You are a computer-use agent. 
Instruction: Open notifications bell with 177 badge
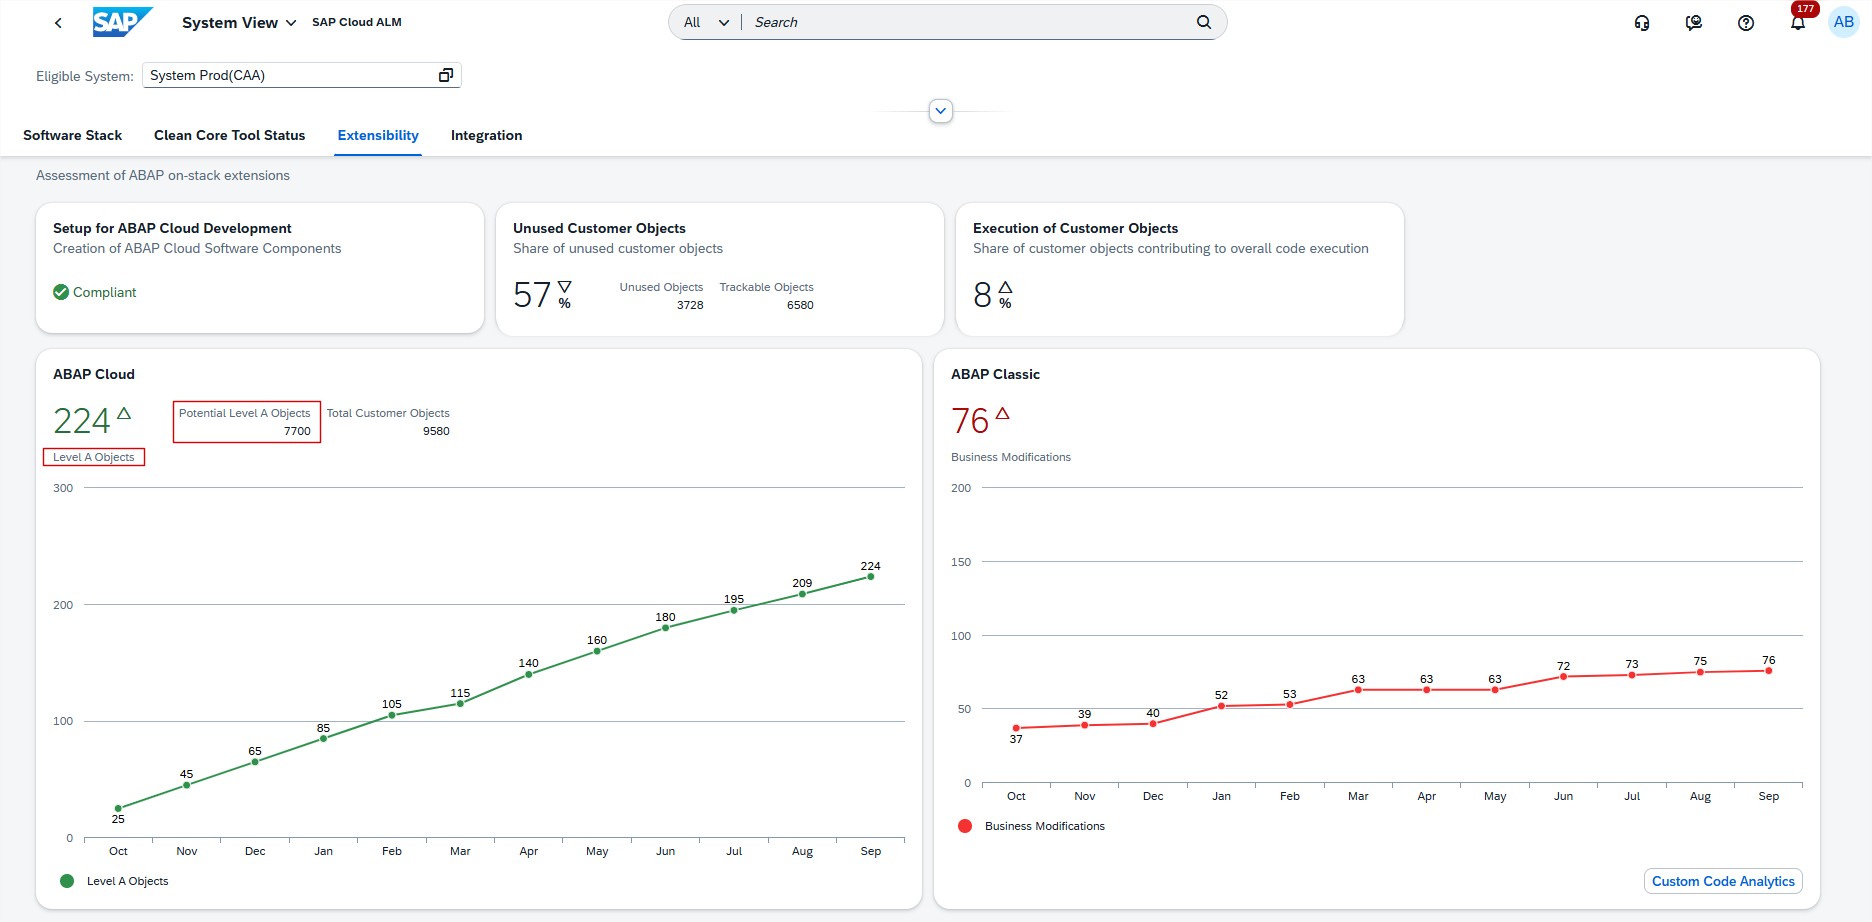click(x=1797, y=23)
